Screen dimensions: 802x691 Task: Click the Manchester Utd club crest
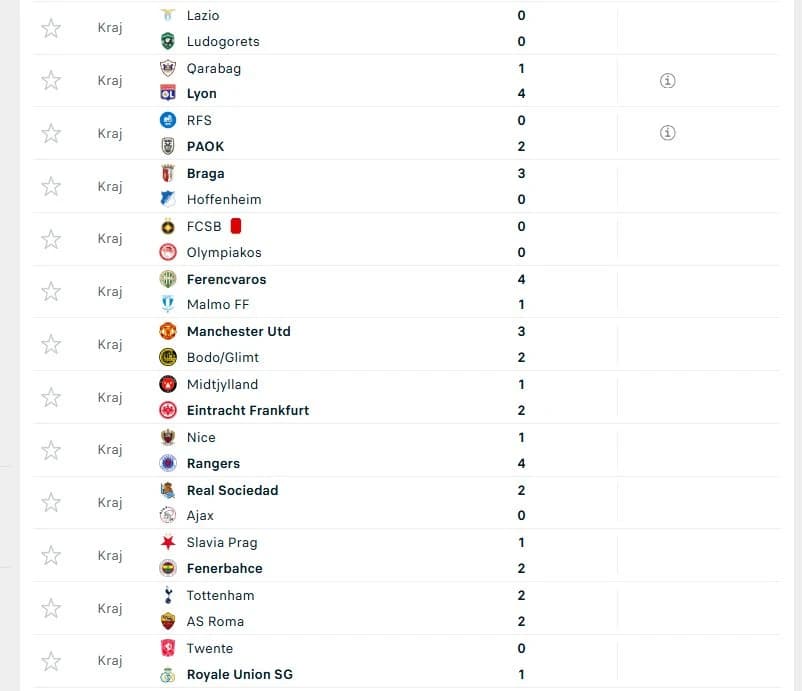[x=168, y=331]
